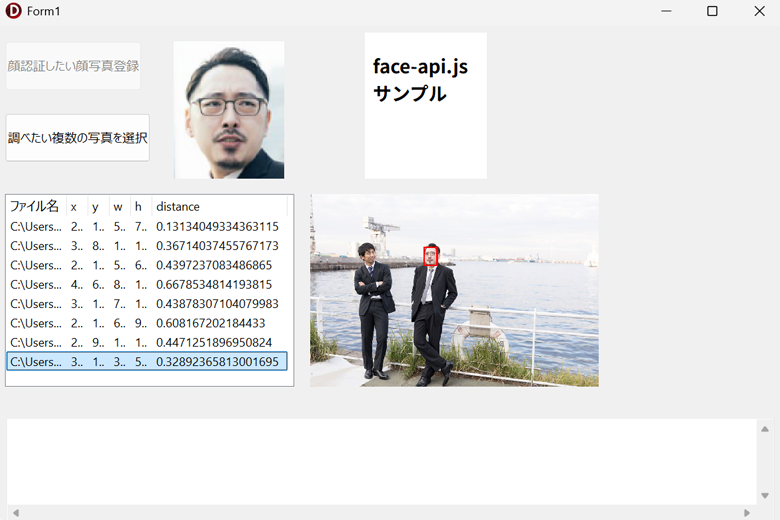Click the y column header
The width and height of the screenshot is (780, 520).
point(98,207)
